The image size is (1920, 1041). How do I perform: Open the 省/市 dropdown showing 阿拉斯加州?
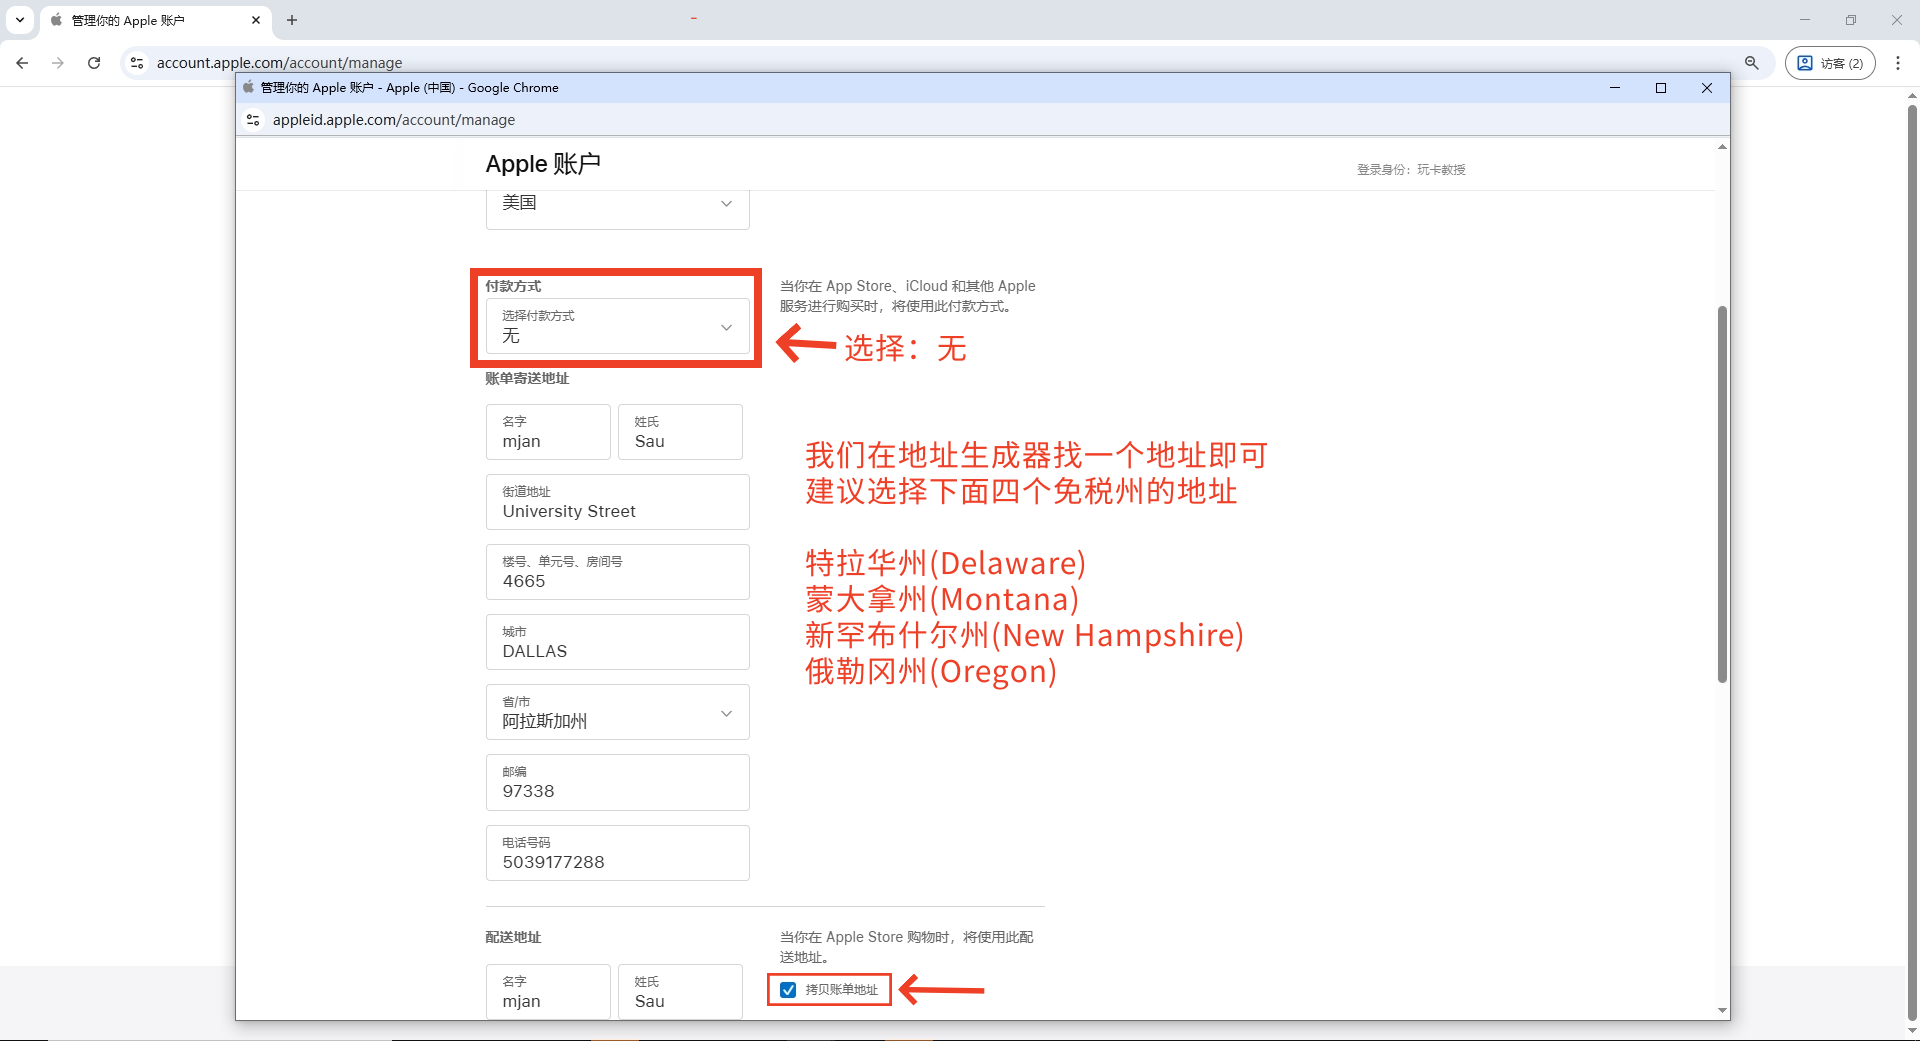point(618,712)
